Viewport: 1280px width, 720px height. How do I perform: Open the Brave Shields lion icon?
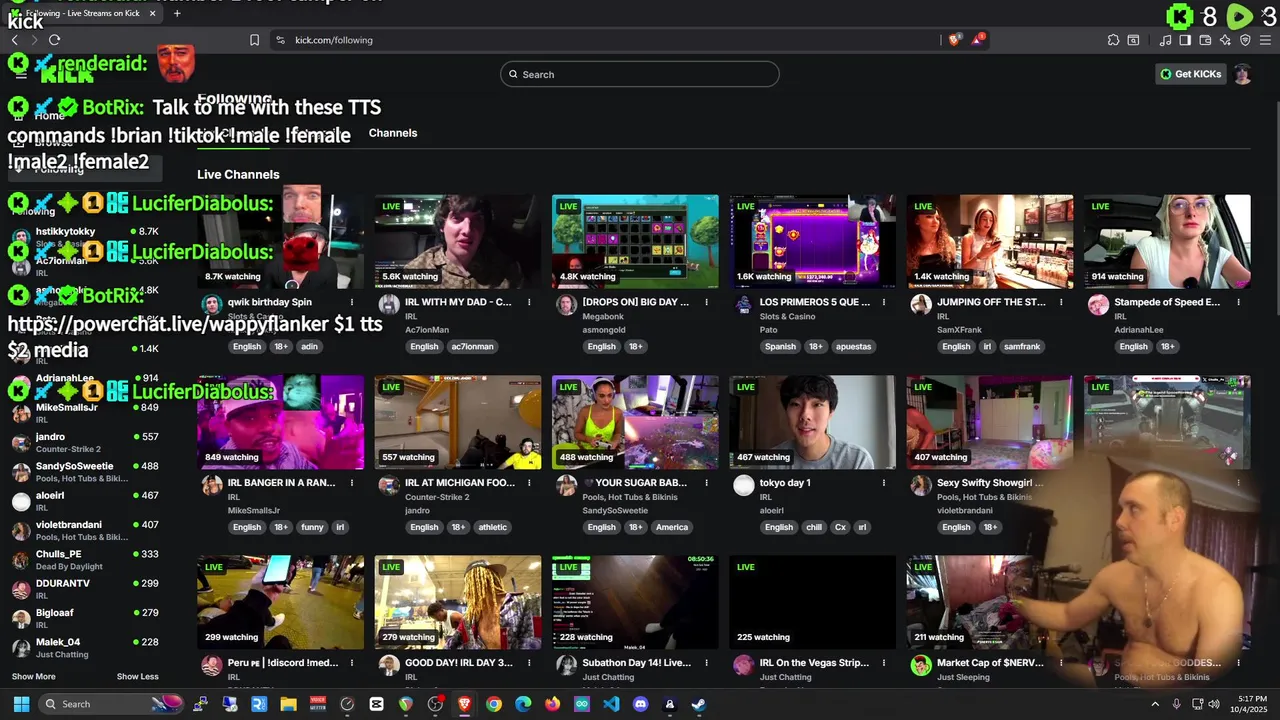955,40
